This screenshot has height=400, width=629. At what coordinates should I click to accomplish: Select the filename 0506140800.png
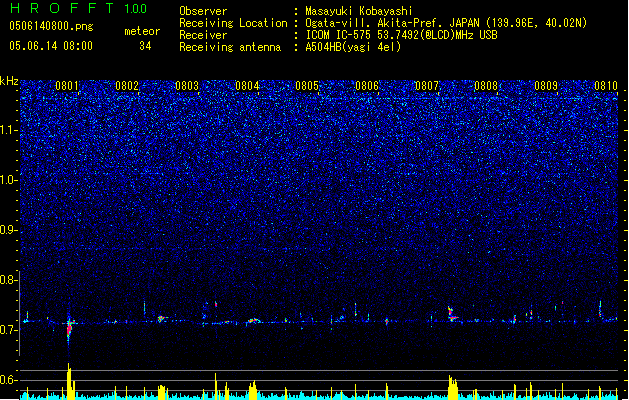pyautogui.click(x=51, y=26)
